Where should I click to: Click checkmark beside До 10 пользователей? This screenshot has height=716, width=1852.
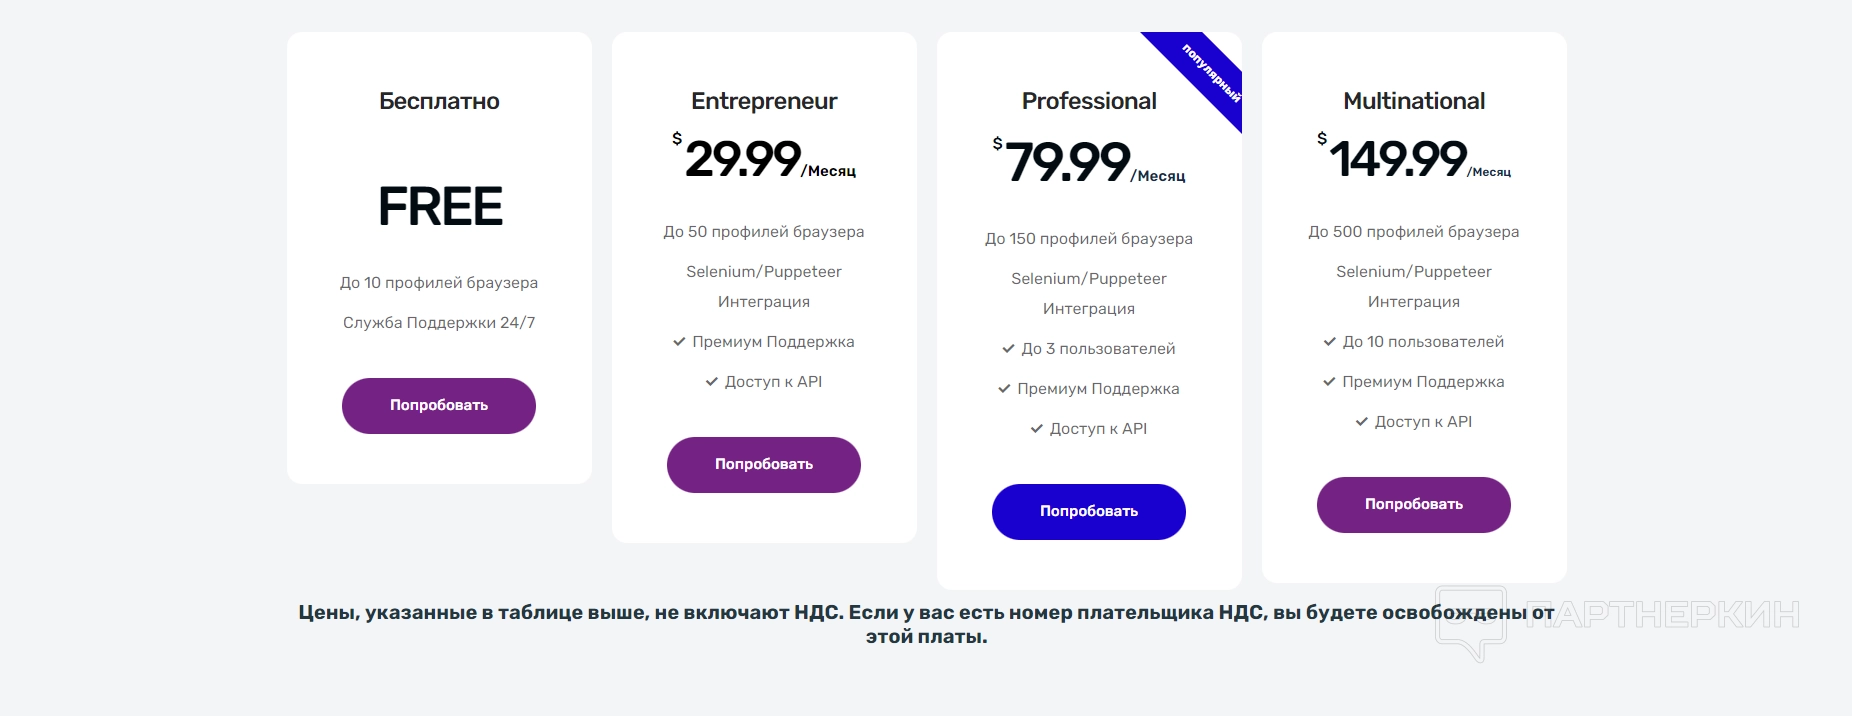1330,342
